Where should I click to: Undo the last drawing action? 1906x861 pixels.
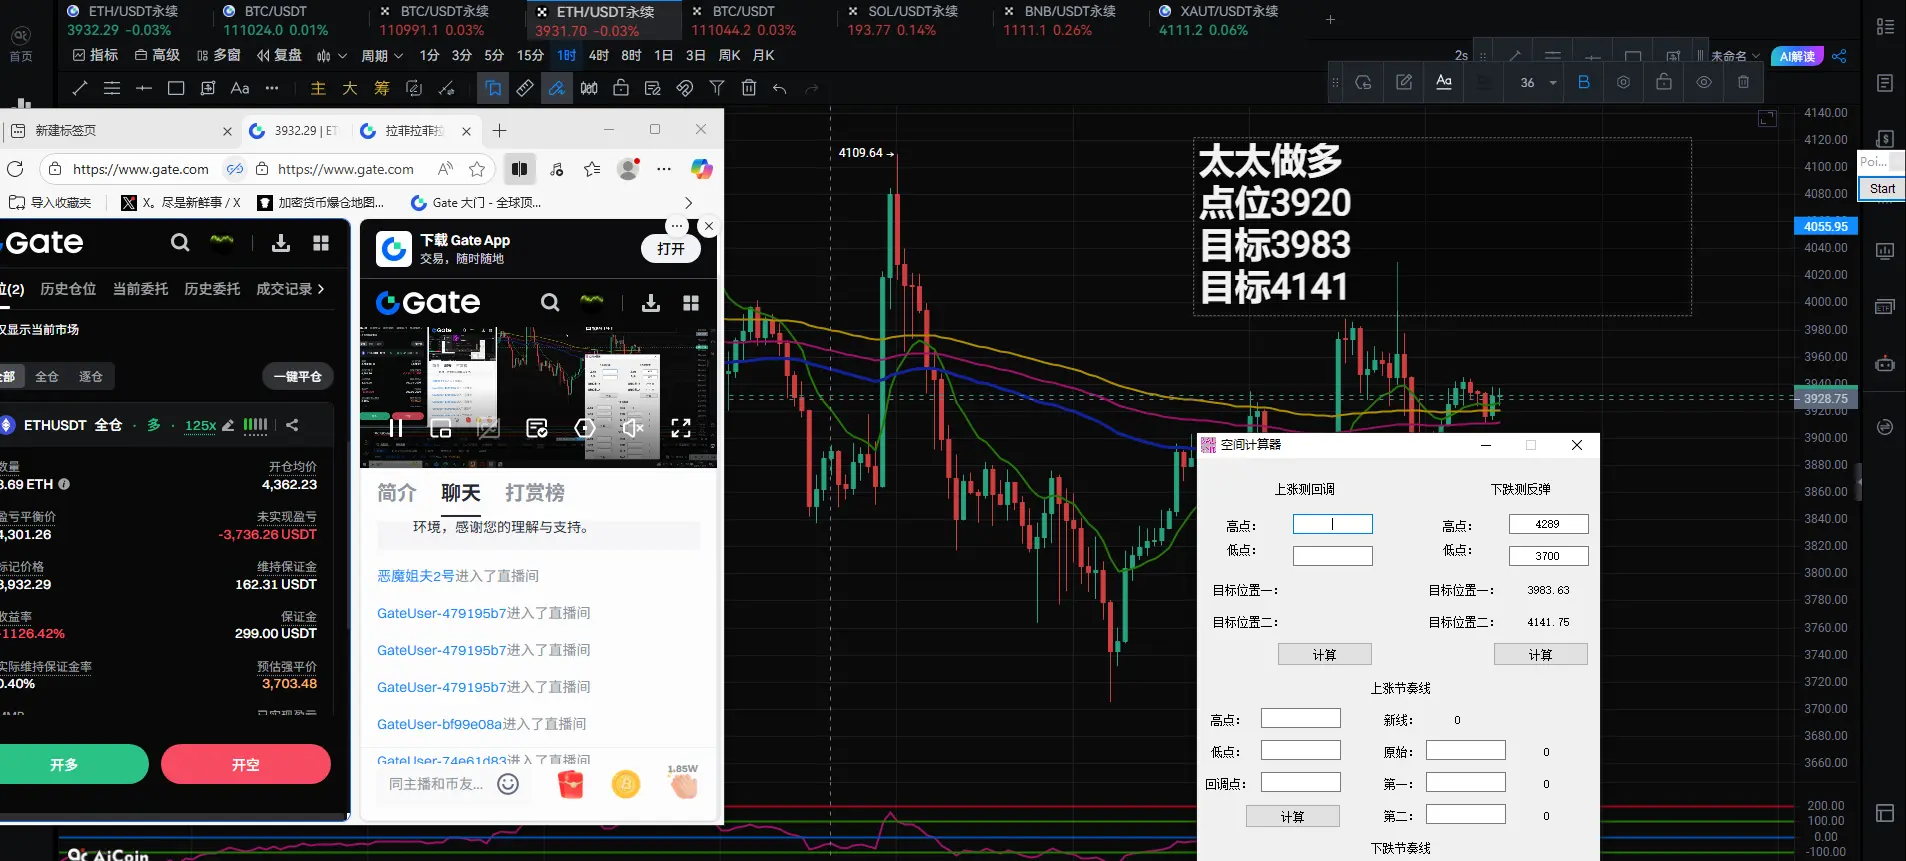[x=780, y=88]
